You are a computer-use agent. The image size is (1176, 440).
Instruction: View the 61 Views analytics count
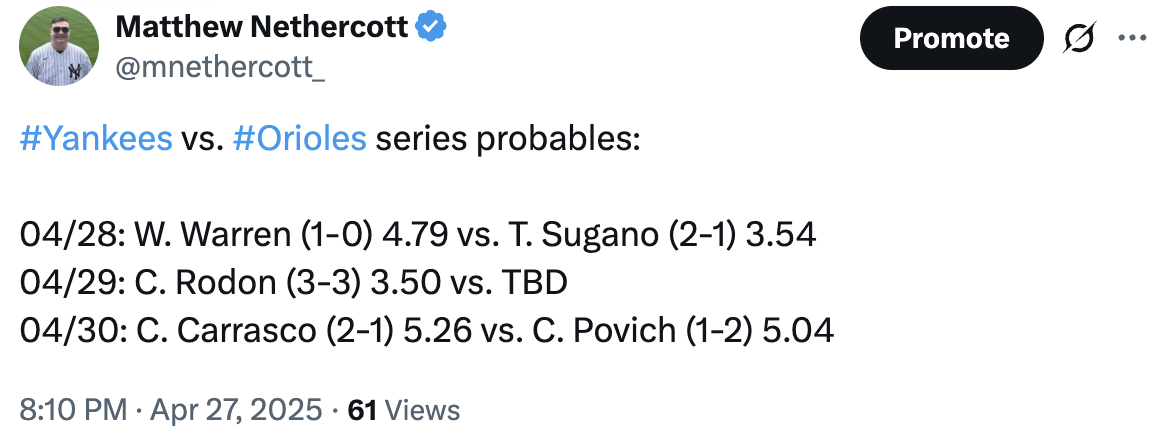pyautogui.click(x=404, y=411)
